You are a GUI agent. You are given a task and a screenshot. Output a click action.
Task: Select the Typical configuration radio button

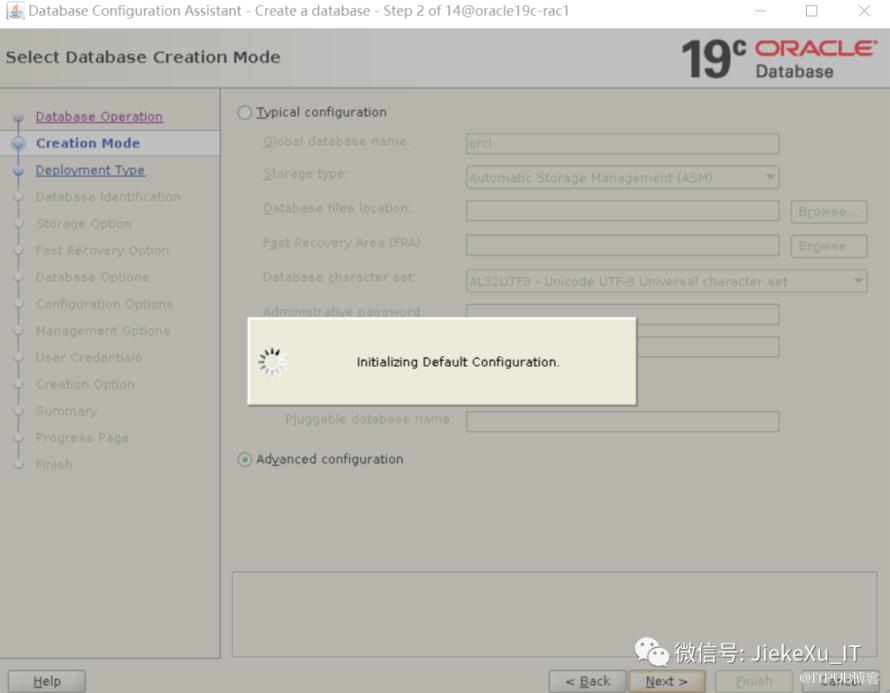244,112
